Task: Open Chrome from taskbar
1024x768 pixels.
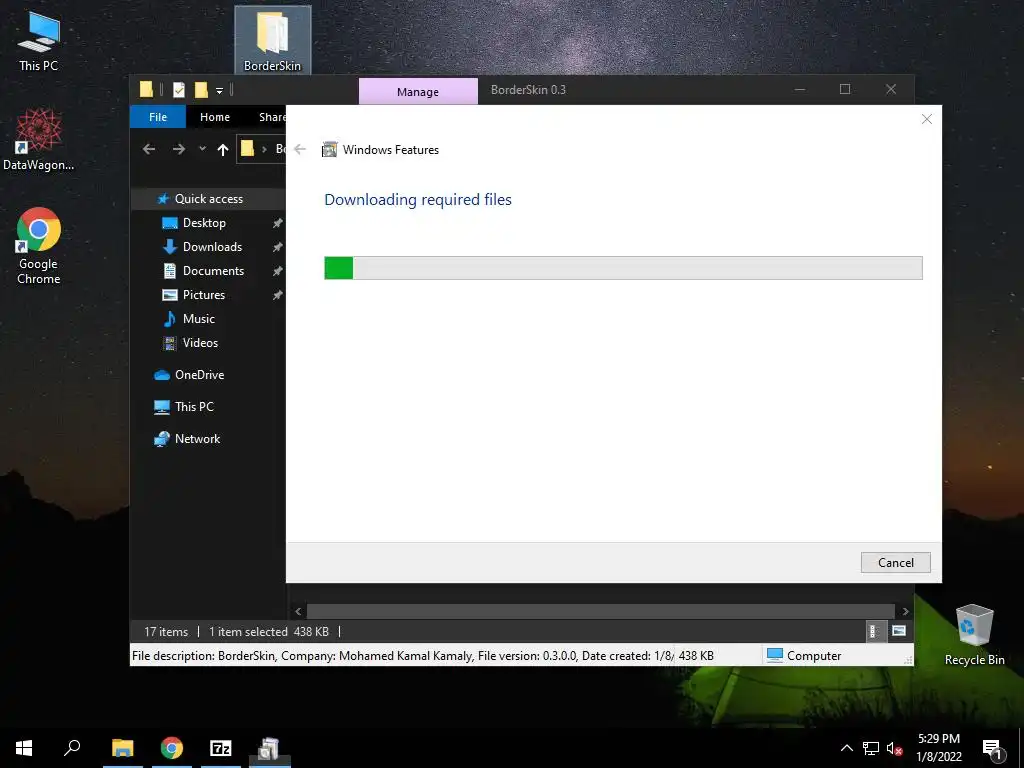Action: click(x=172, y=748)
